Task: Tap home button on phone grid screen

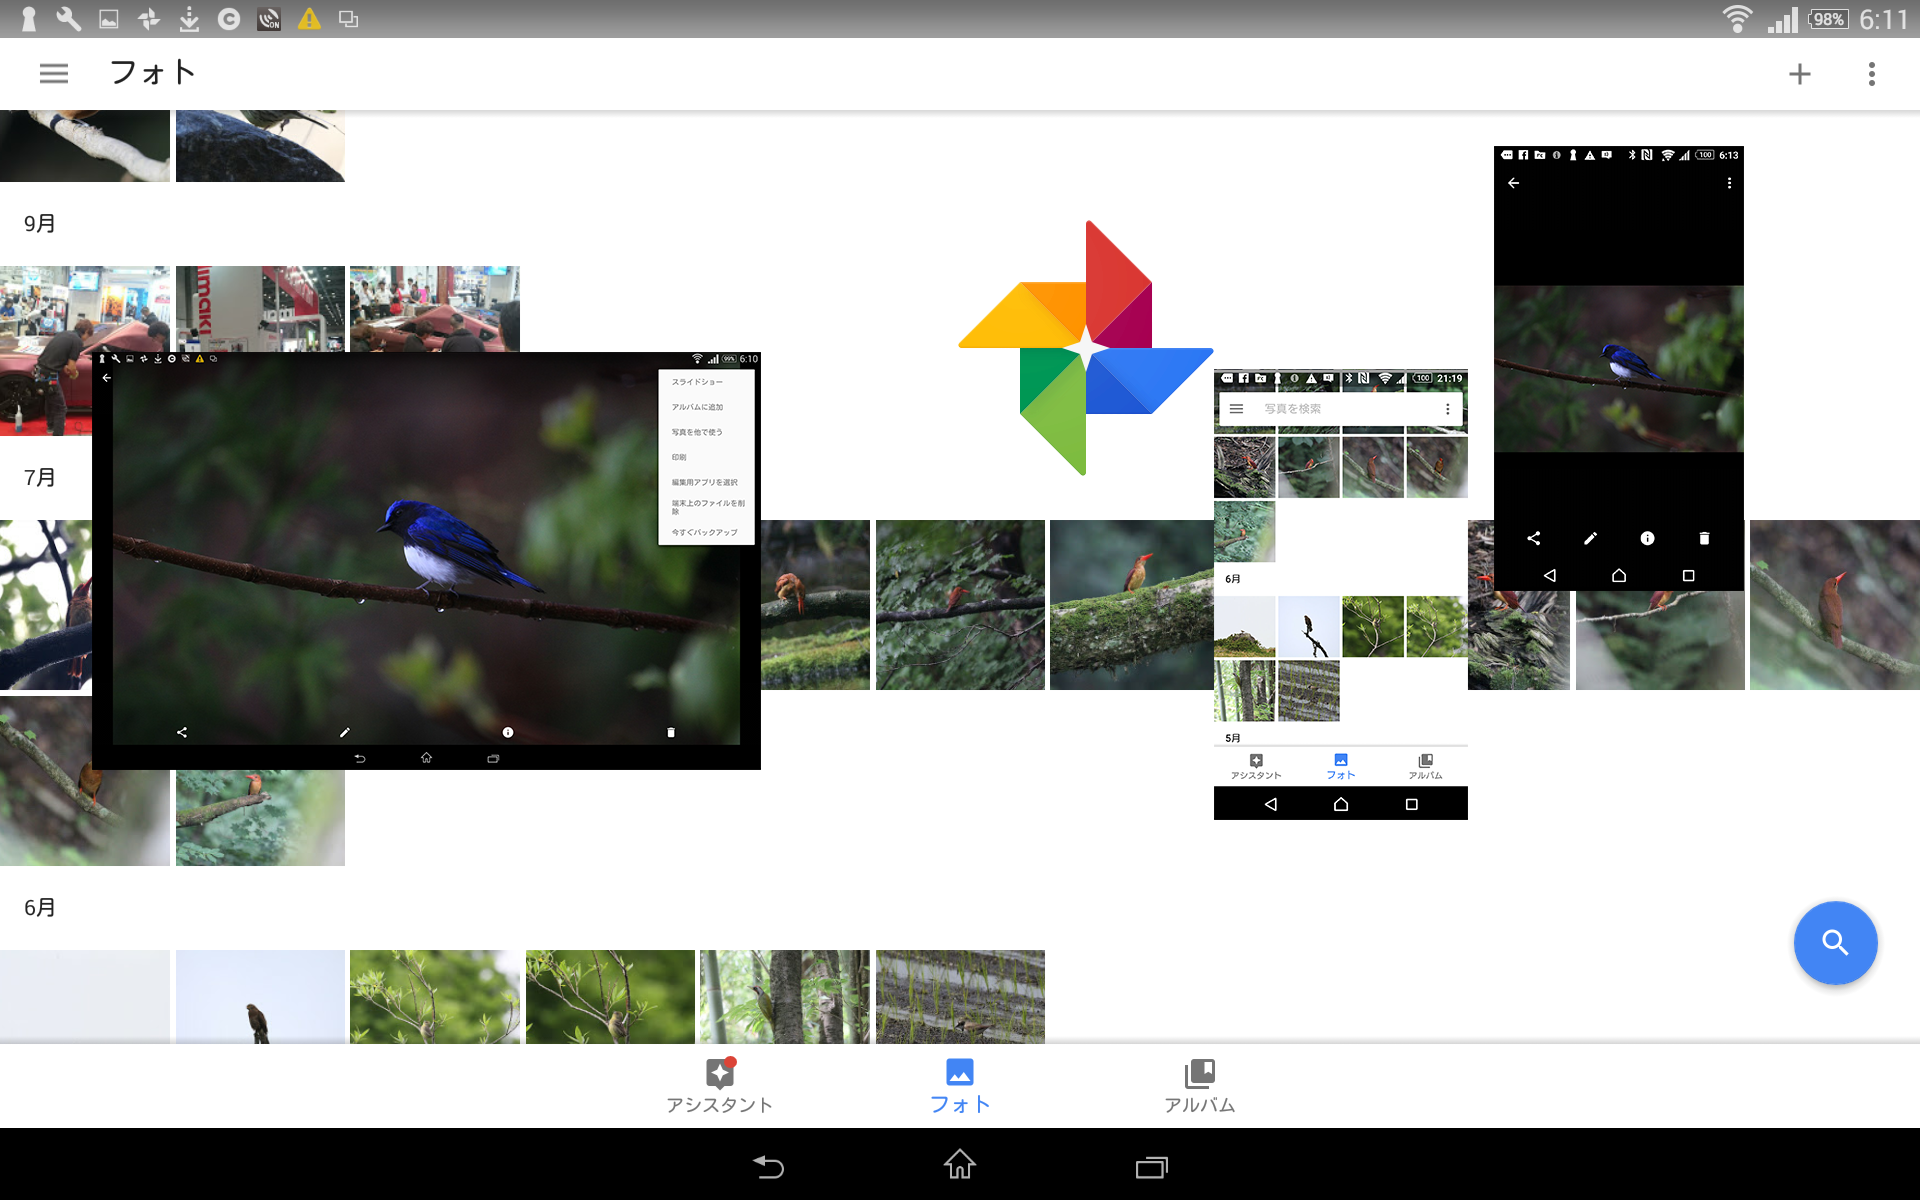Action: (1341, 804)
